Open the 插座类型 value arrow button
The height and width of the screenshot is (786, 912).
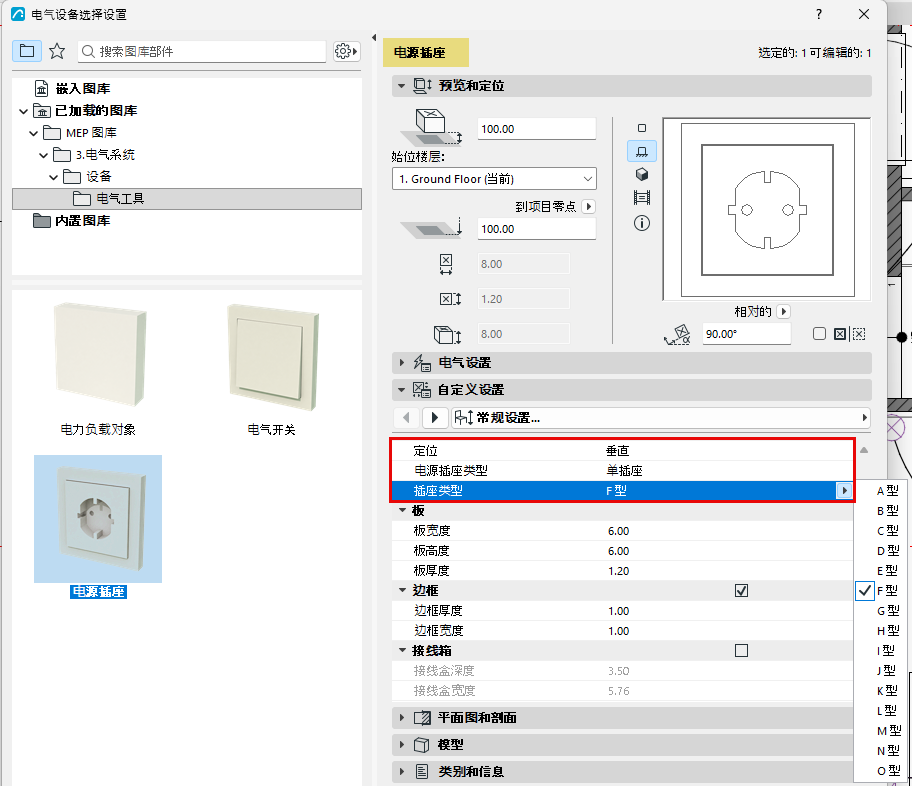(844, 490)
